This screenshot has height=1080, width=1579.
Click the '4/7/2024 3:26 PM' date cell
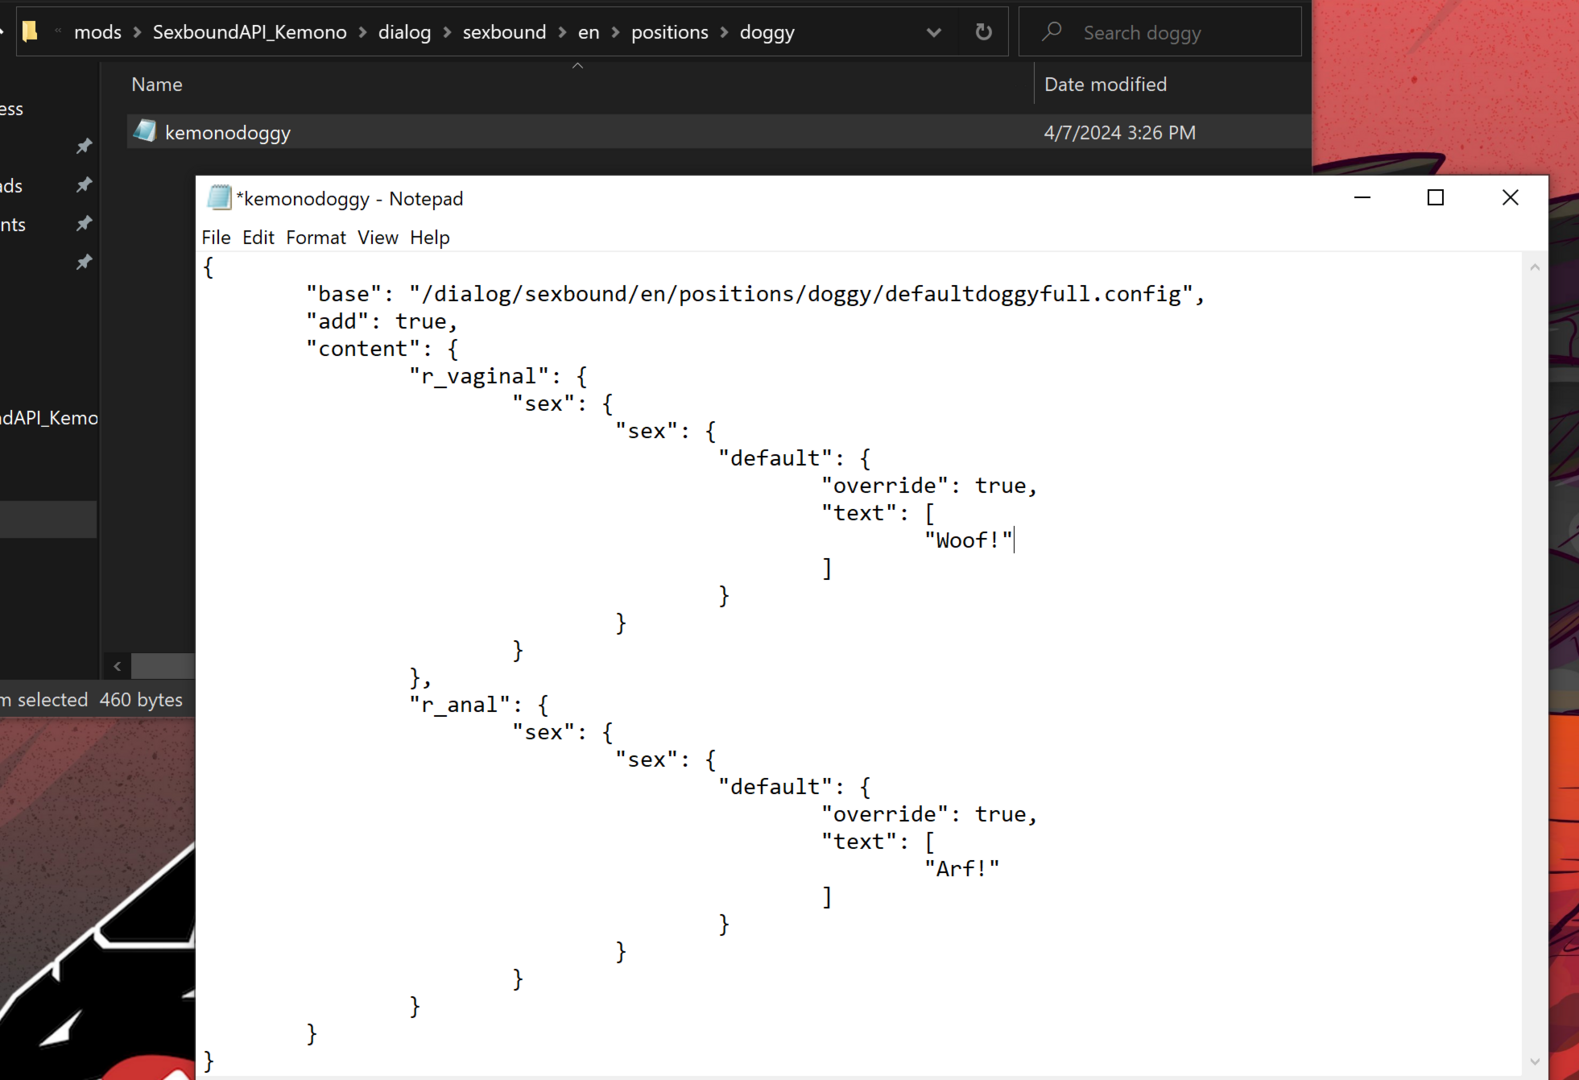(1120, 132)
